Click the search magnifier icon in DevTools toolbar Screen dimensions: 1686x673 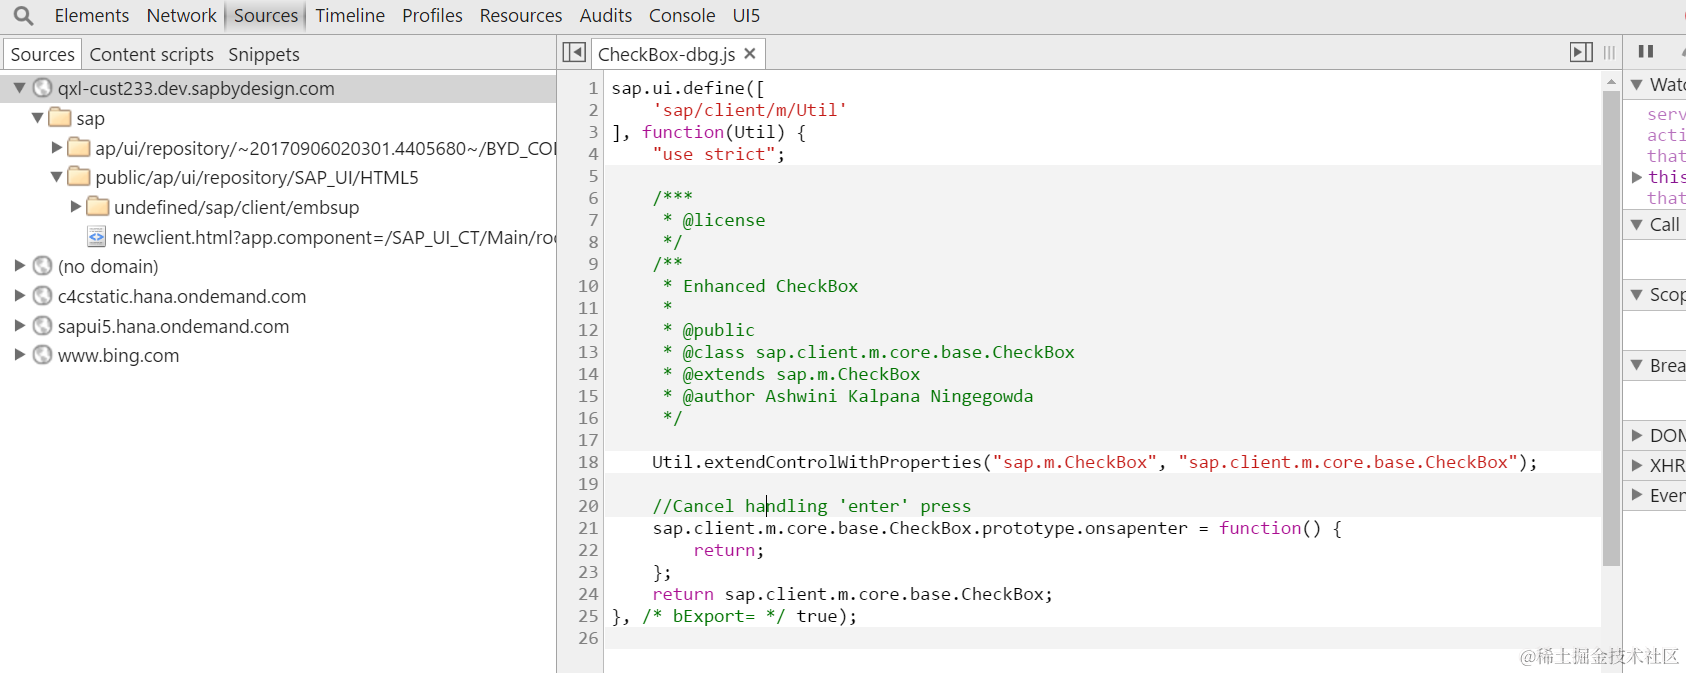[23, 16]
